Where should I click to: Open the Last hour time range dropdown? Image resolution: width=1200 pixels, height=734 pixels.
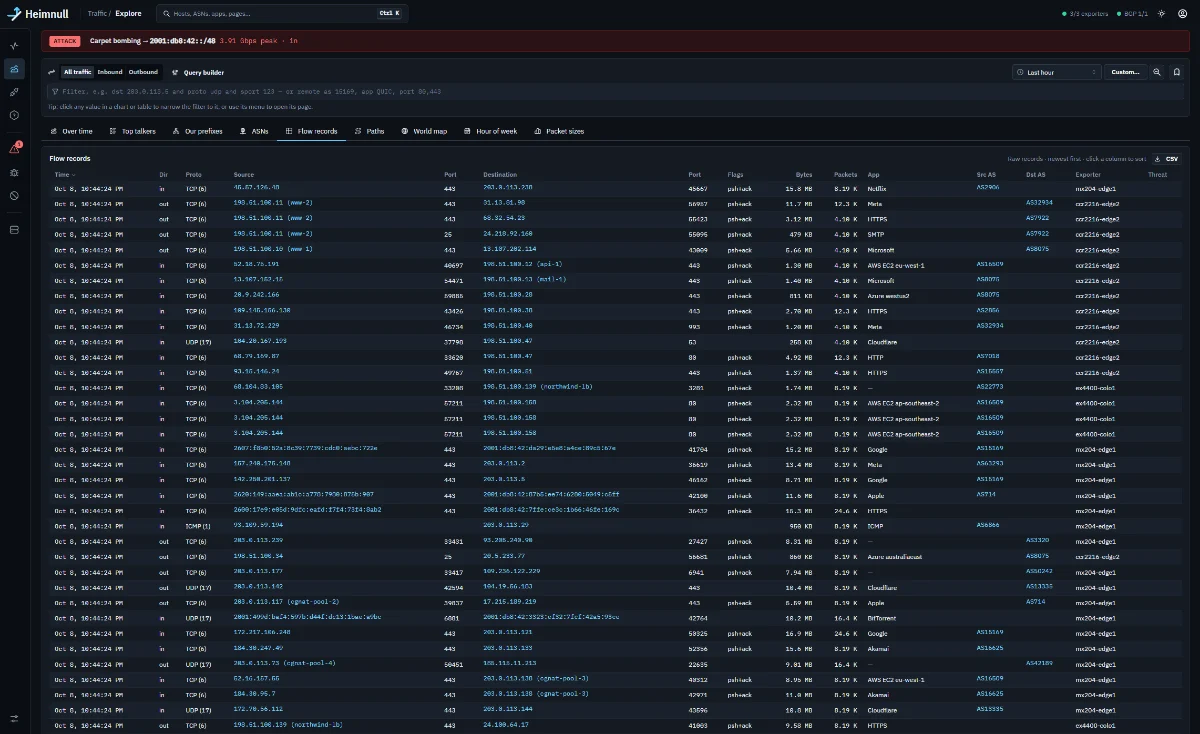pos(1056,72)
